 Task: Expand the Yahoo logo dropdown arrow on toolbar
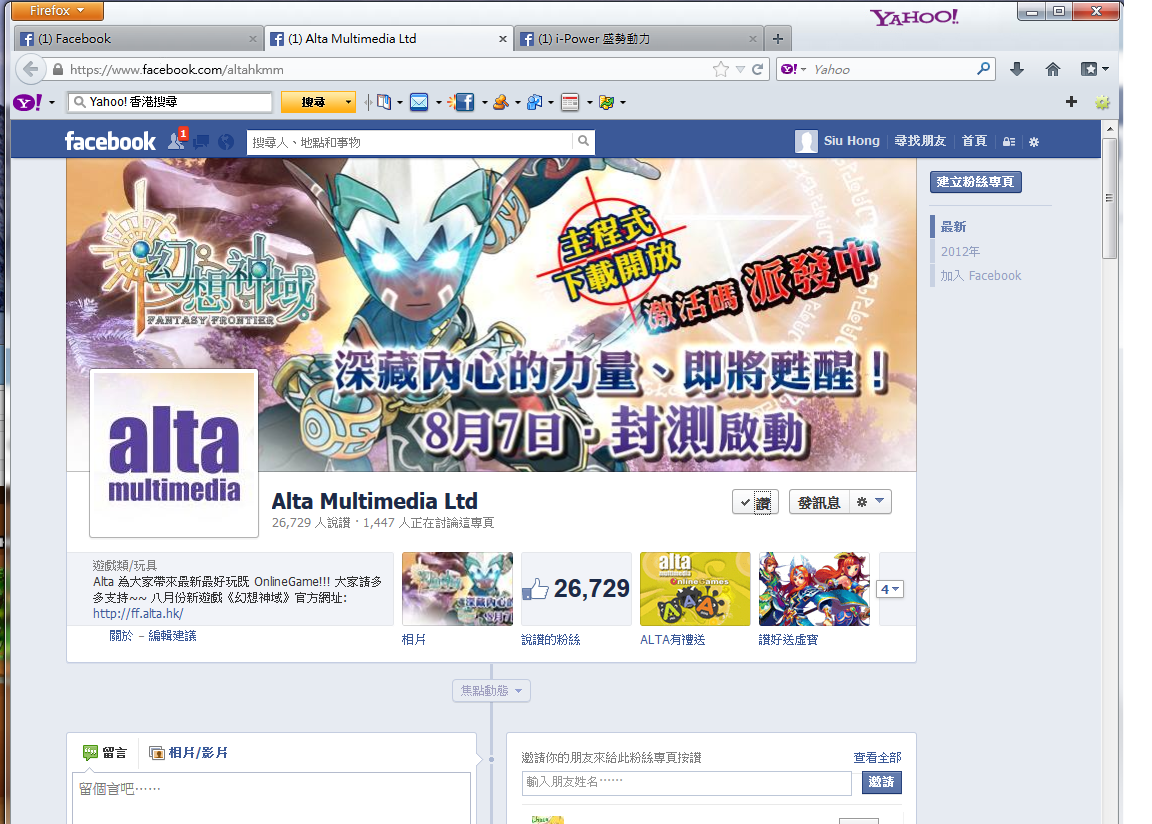click(51, 103)
